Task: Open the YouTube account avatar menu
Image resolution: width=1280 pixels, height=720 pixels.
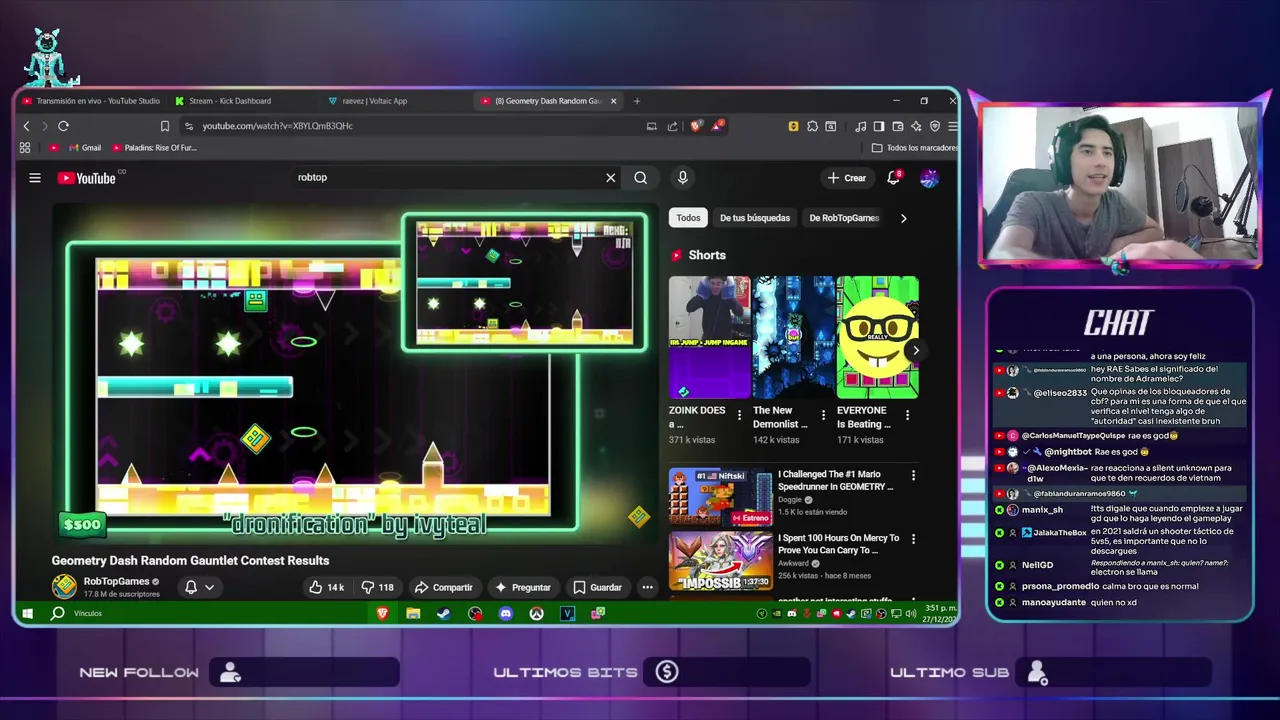Action: [x=929, y=178]
